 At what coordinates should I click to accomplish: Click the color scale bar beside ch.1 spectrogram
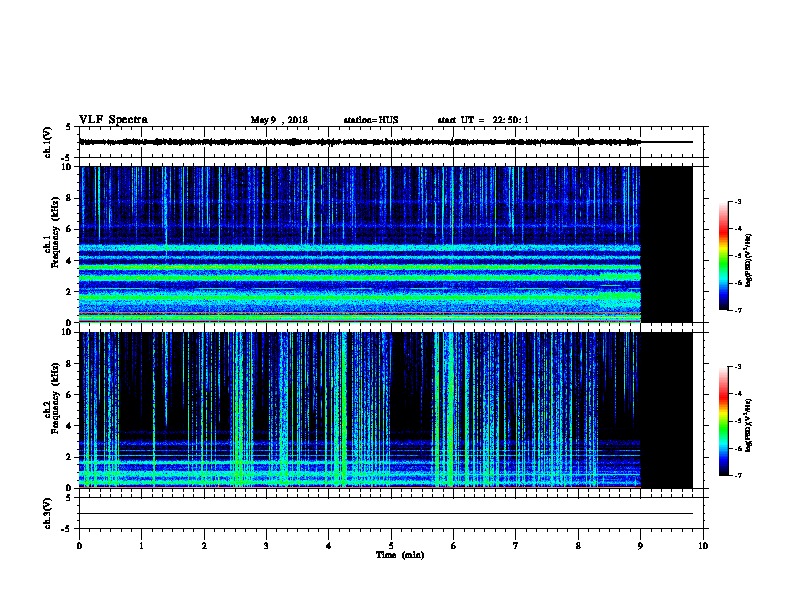723,256
